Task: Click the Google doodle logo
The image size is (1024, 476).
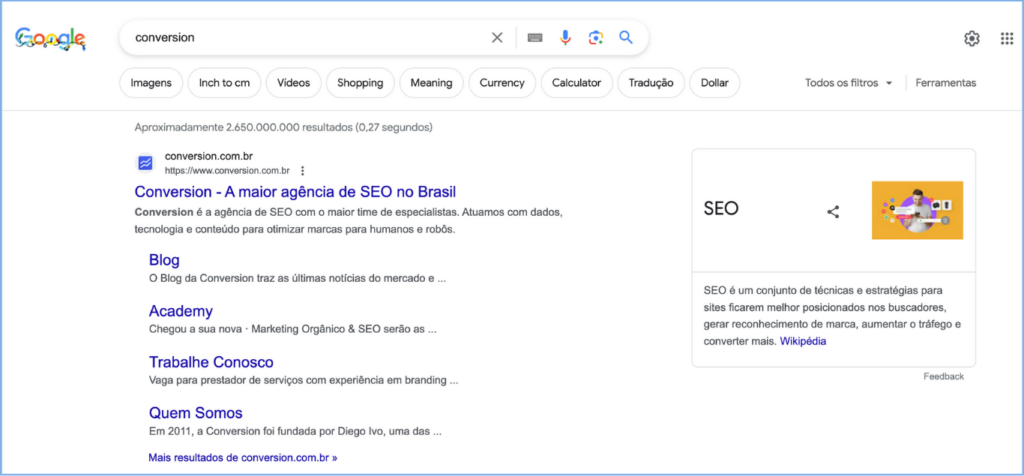Action: 50,39
